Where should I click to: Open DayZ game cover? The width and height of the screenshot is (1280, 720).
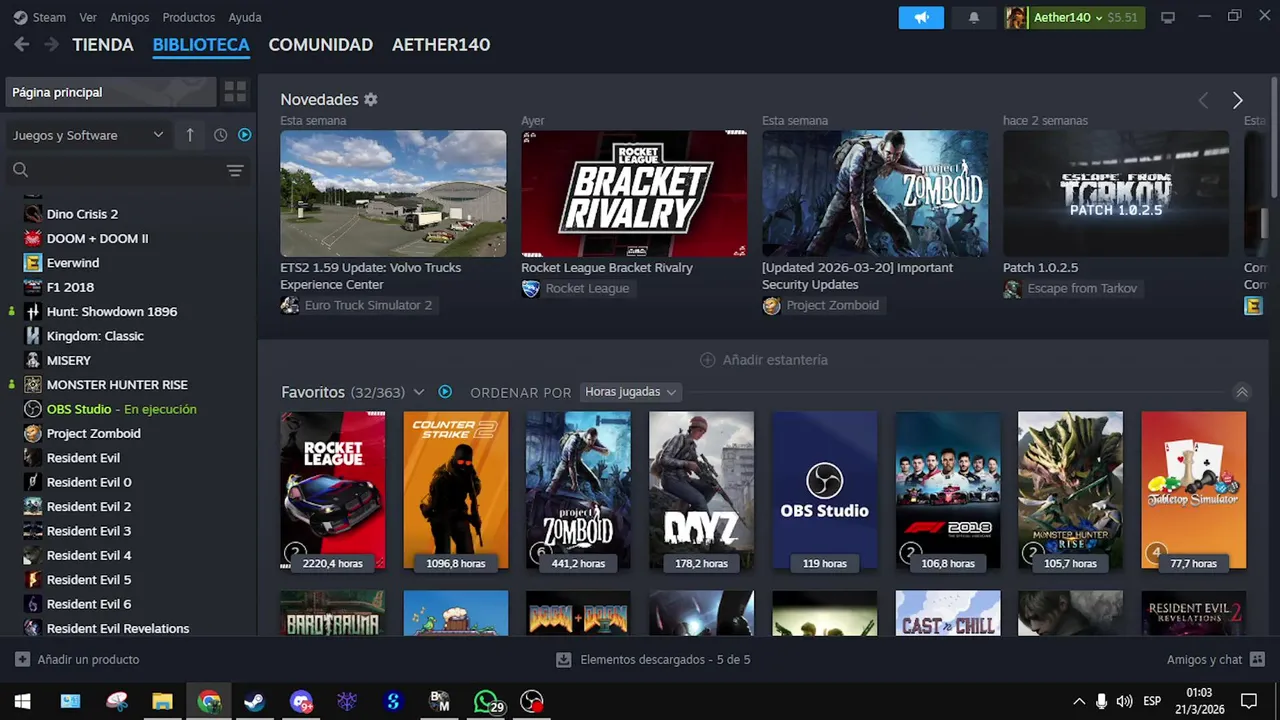point(701,490)
